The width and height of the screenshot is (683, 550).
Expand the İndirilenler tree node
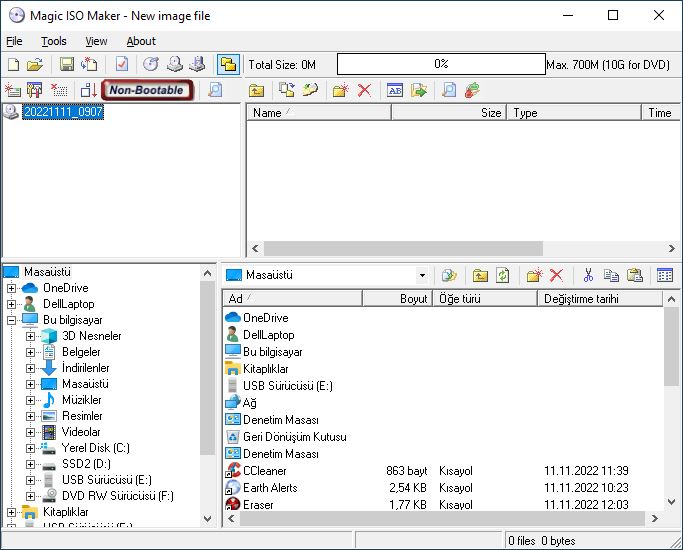(30, 368)
